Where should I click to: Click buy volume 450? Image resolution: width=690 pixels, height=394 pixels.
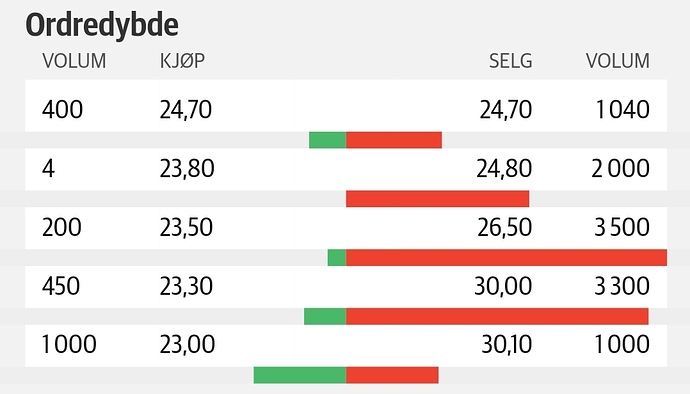pos(61,286)
